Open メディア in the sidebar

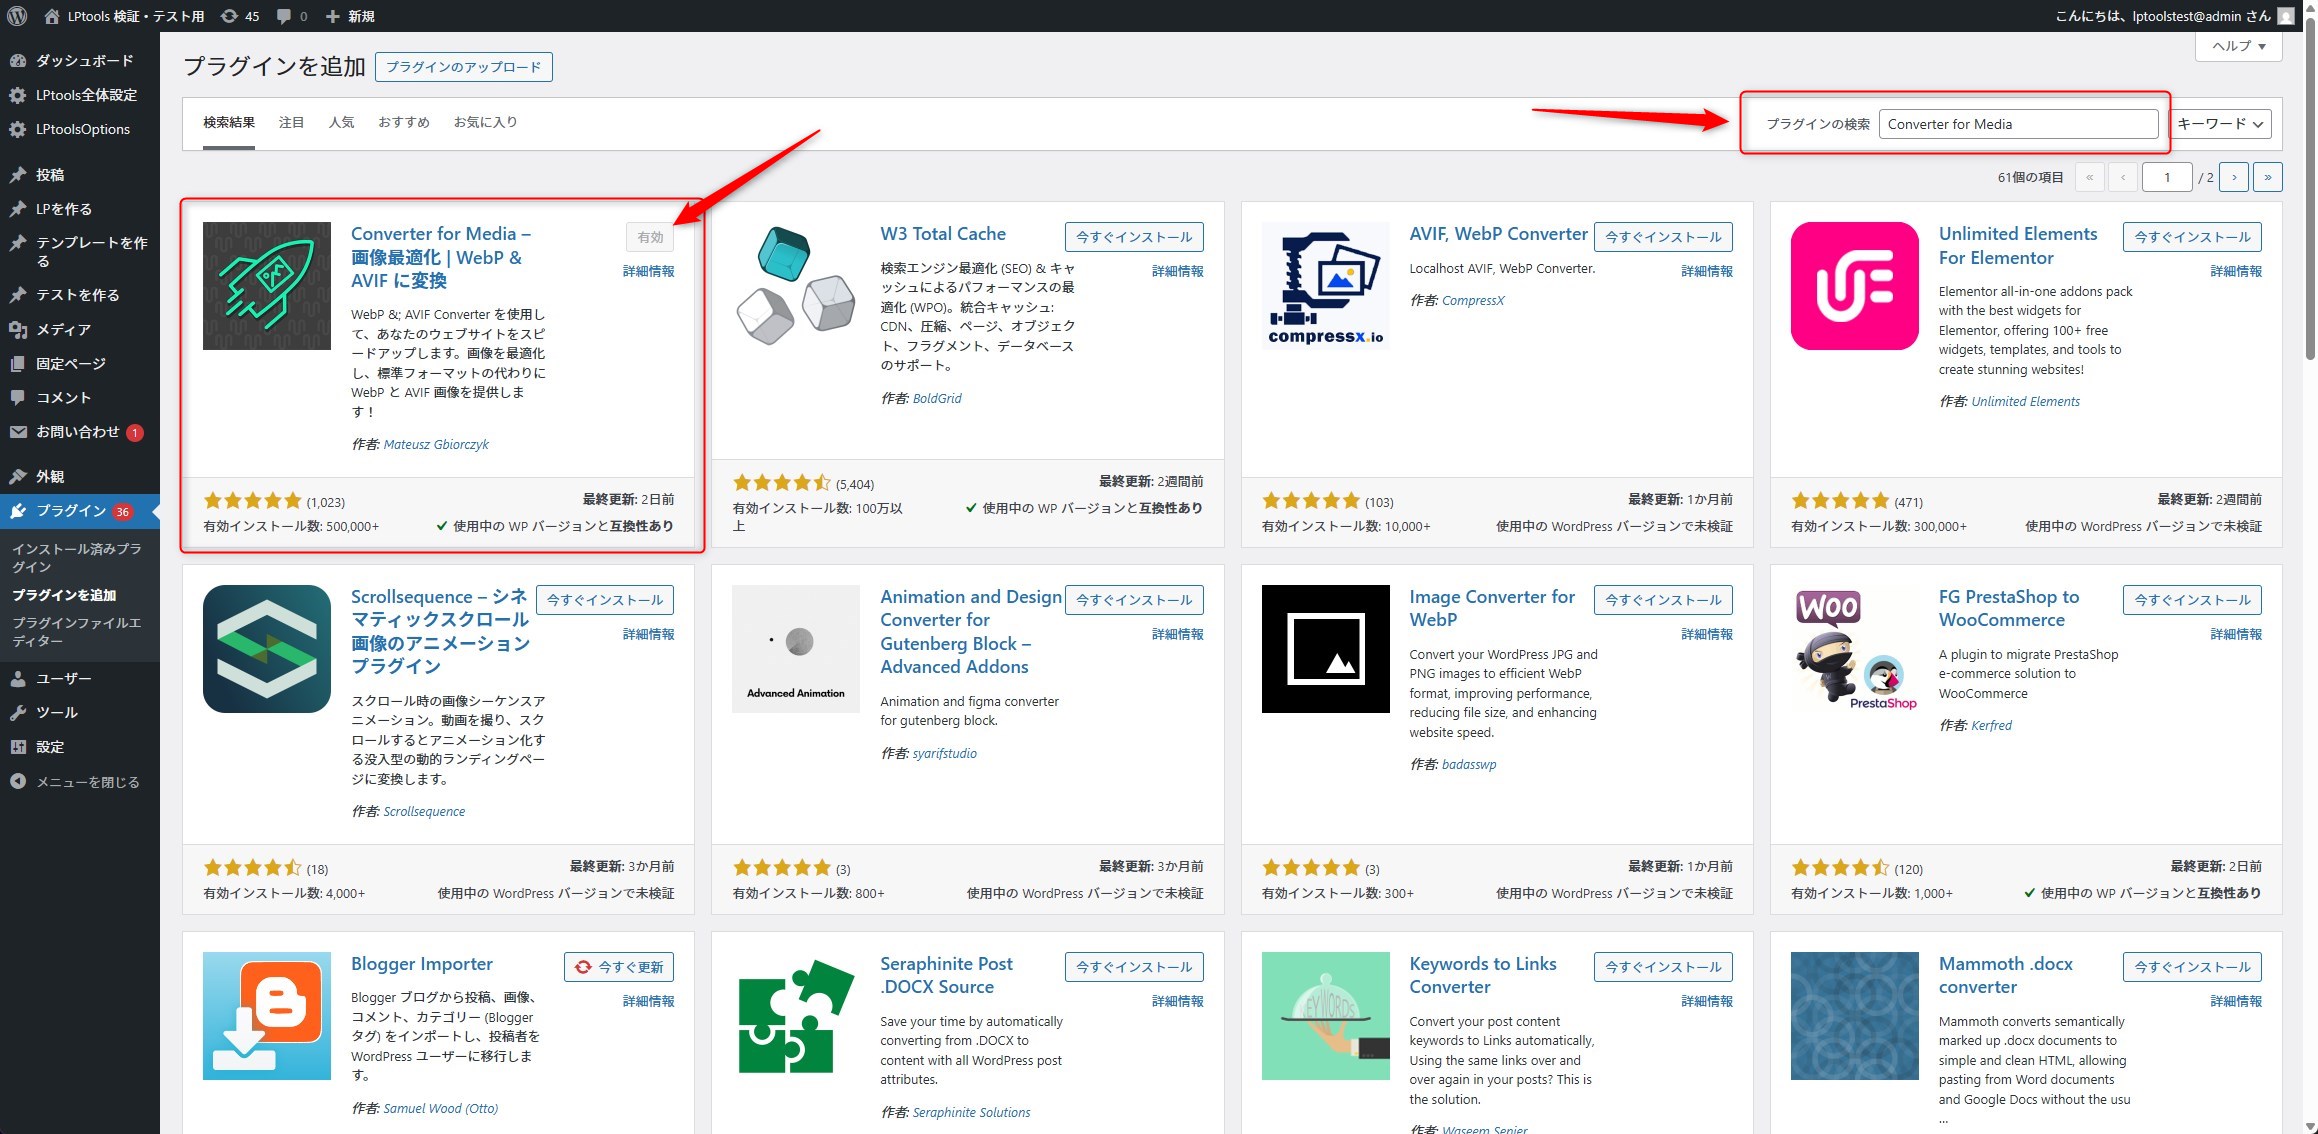[80, 329]
